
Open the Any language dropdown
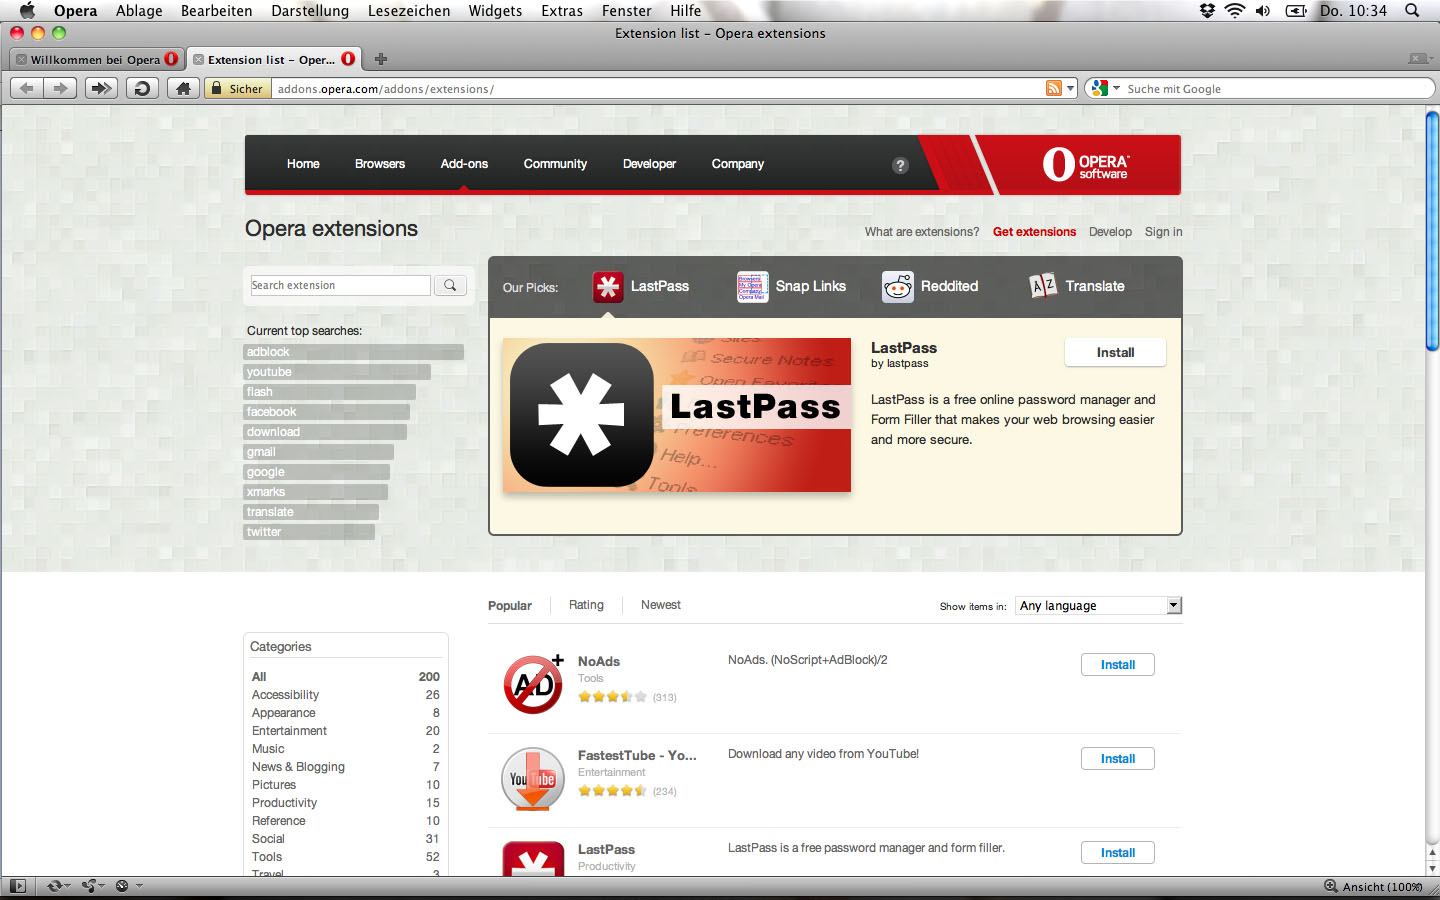1098,605
